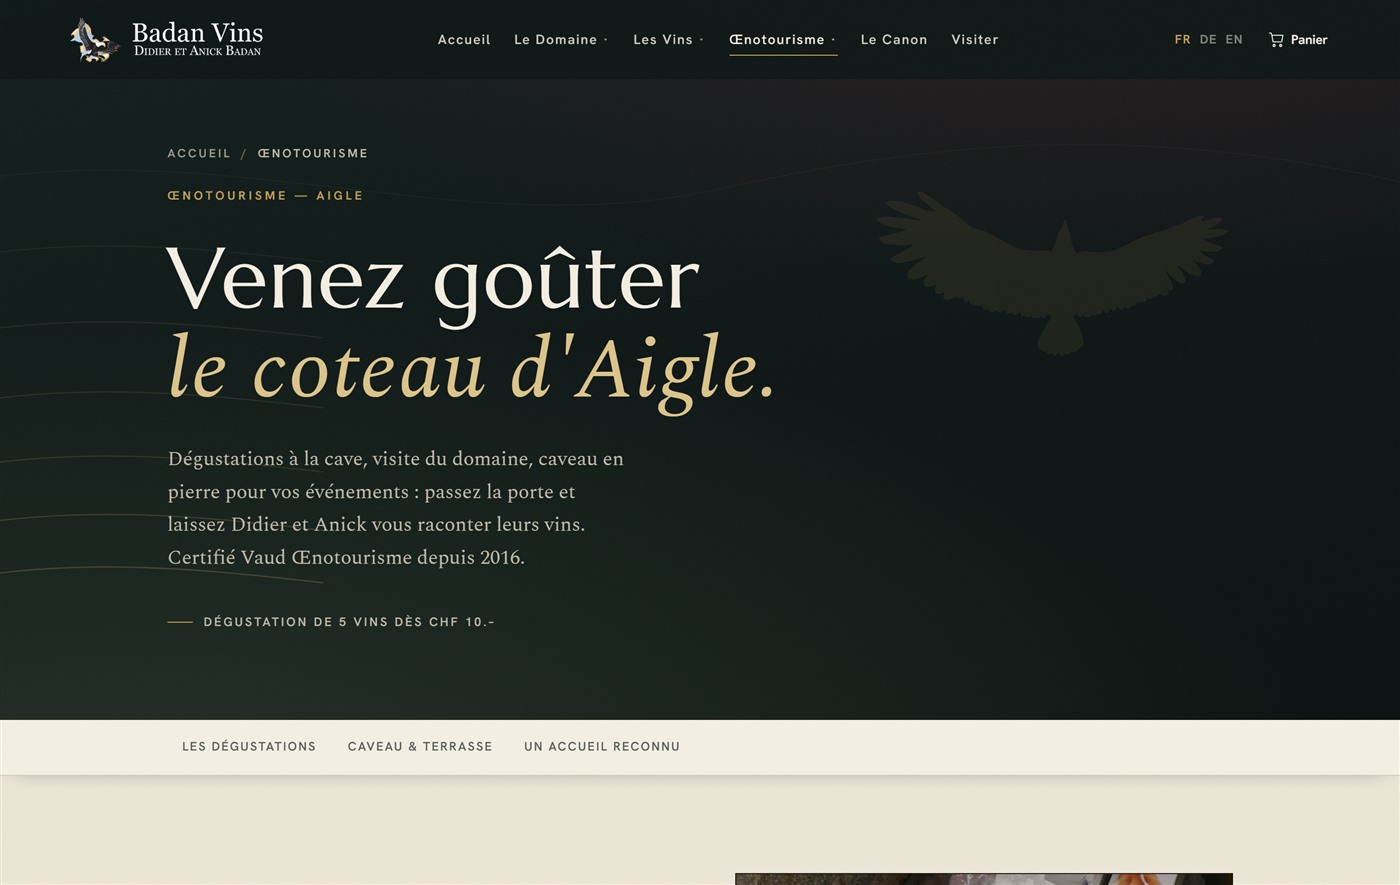
Task: Jump to the Les Dégustations section
Action: pyautogui.click(x=249, y=747)
